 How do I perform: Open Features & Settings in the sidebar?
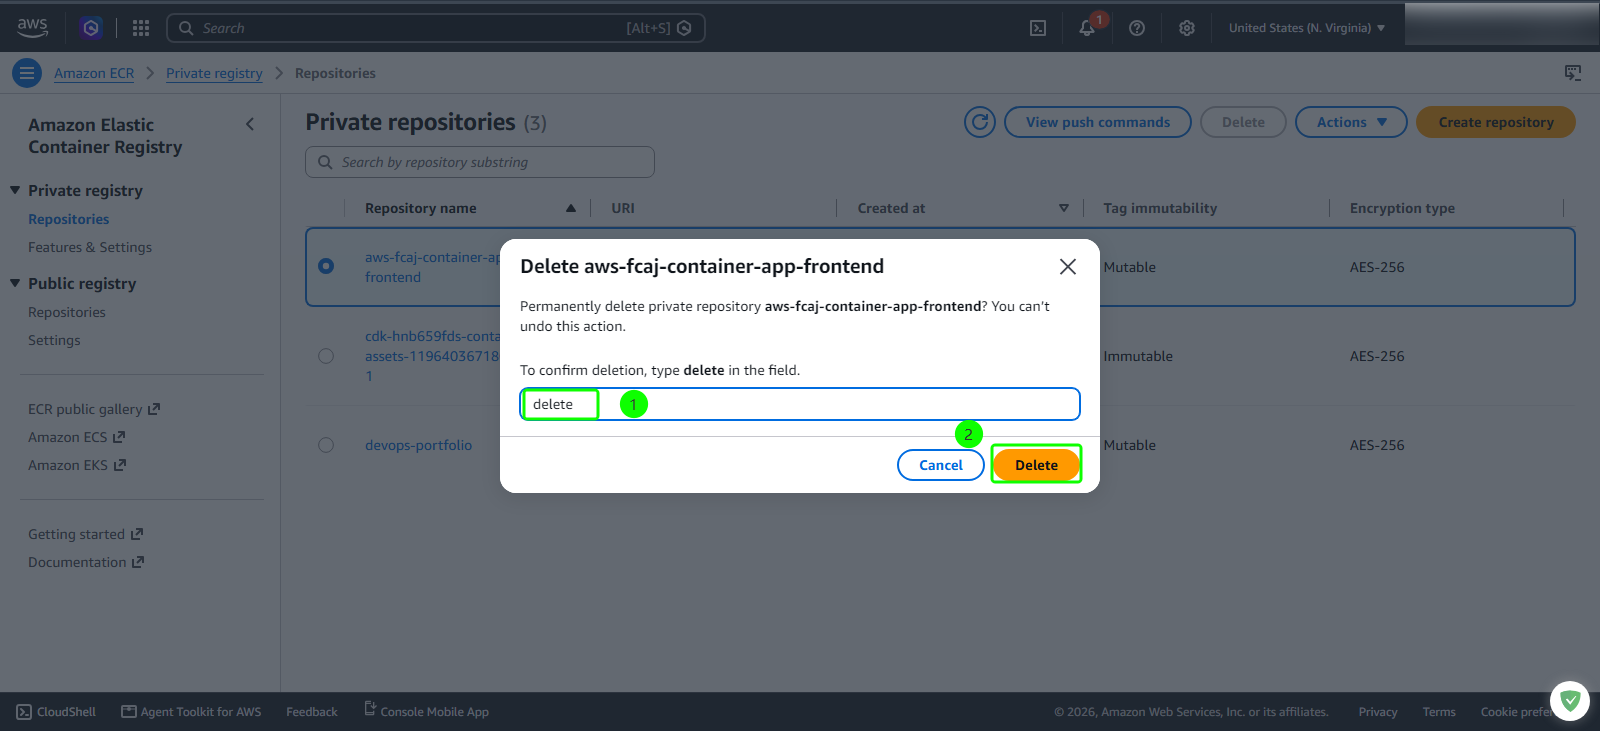pyautogui.click(x=90, y=247)
